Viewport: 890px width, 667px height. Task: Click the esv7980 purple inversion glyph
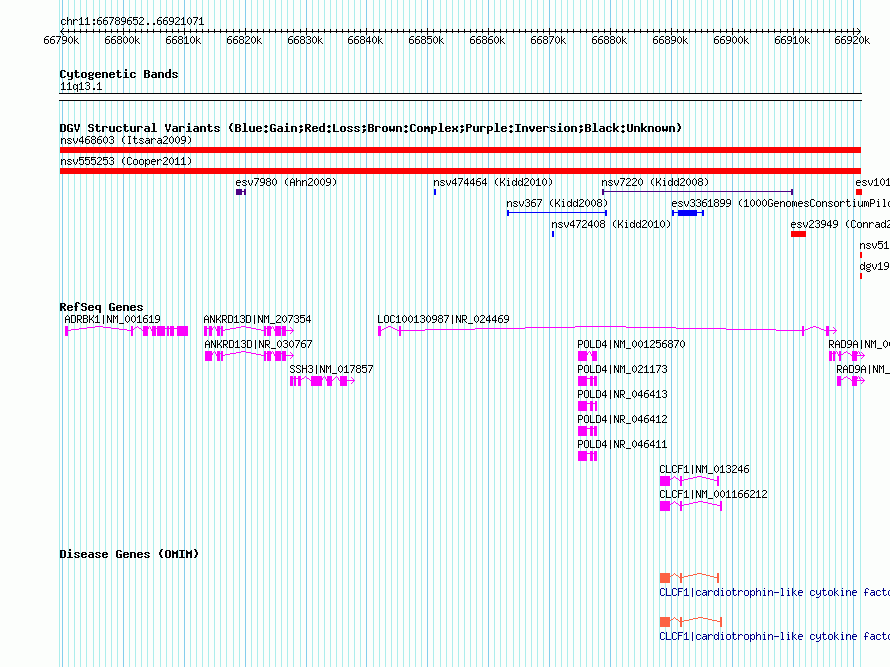point(241,192)
